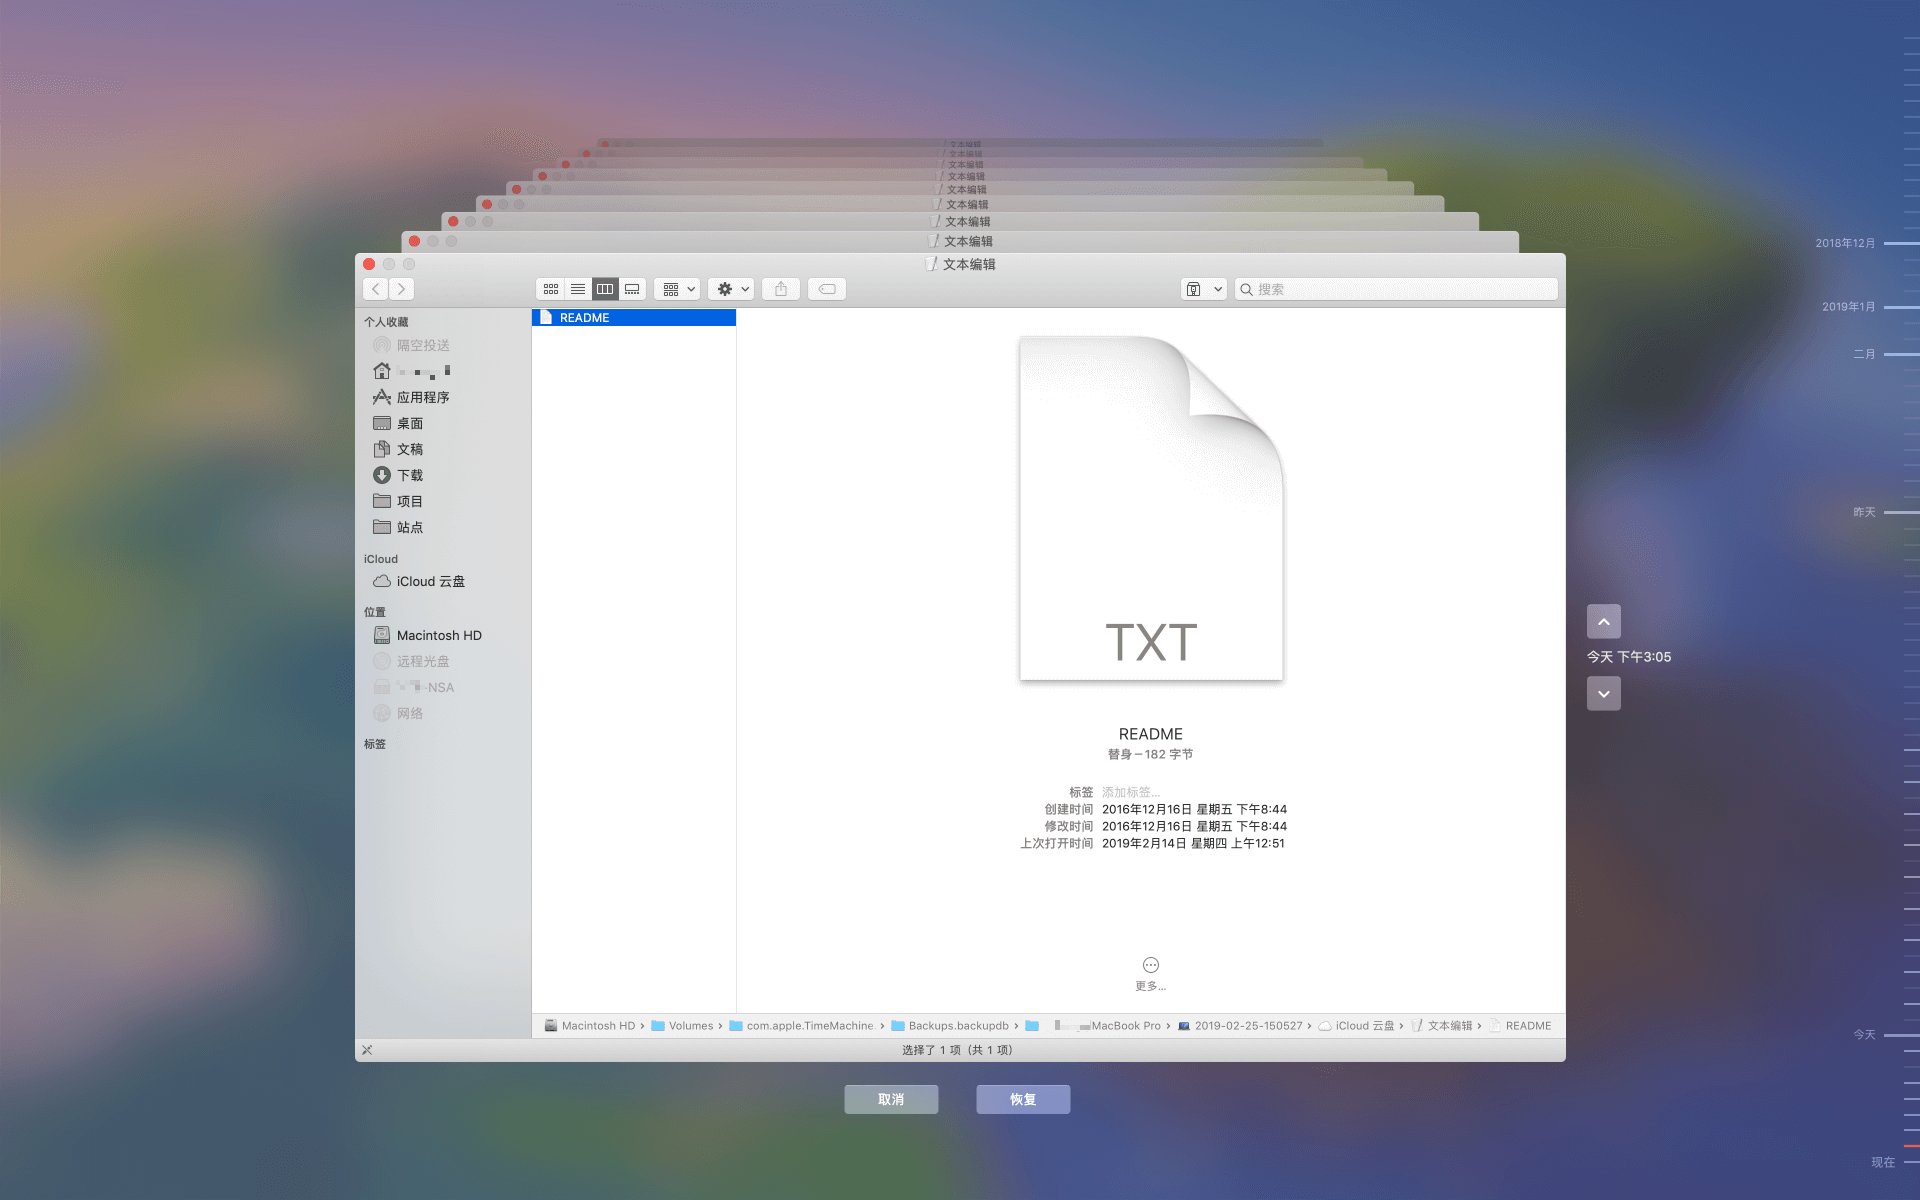Click Backups.backupdb in the path bar
The width and height of the screenshot is (1920, 1200).
[950, 1025]
